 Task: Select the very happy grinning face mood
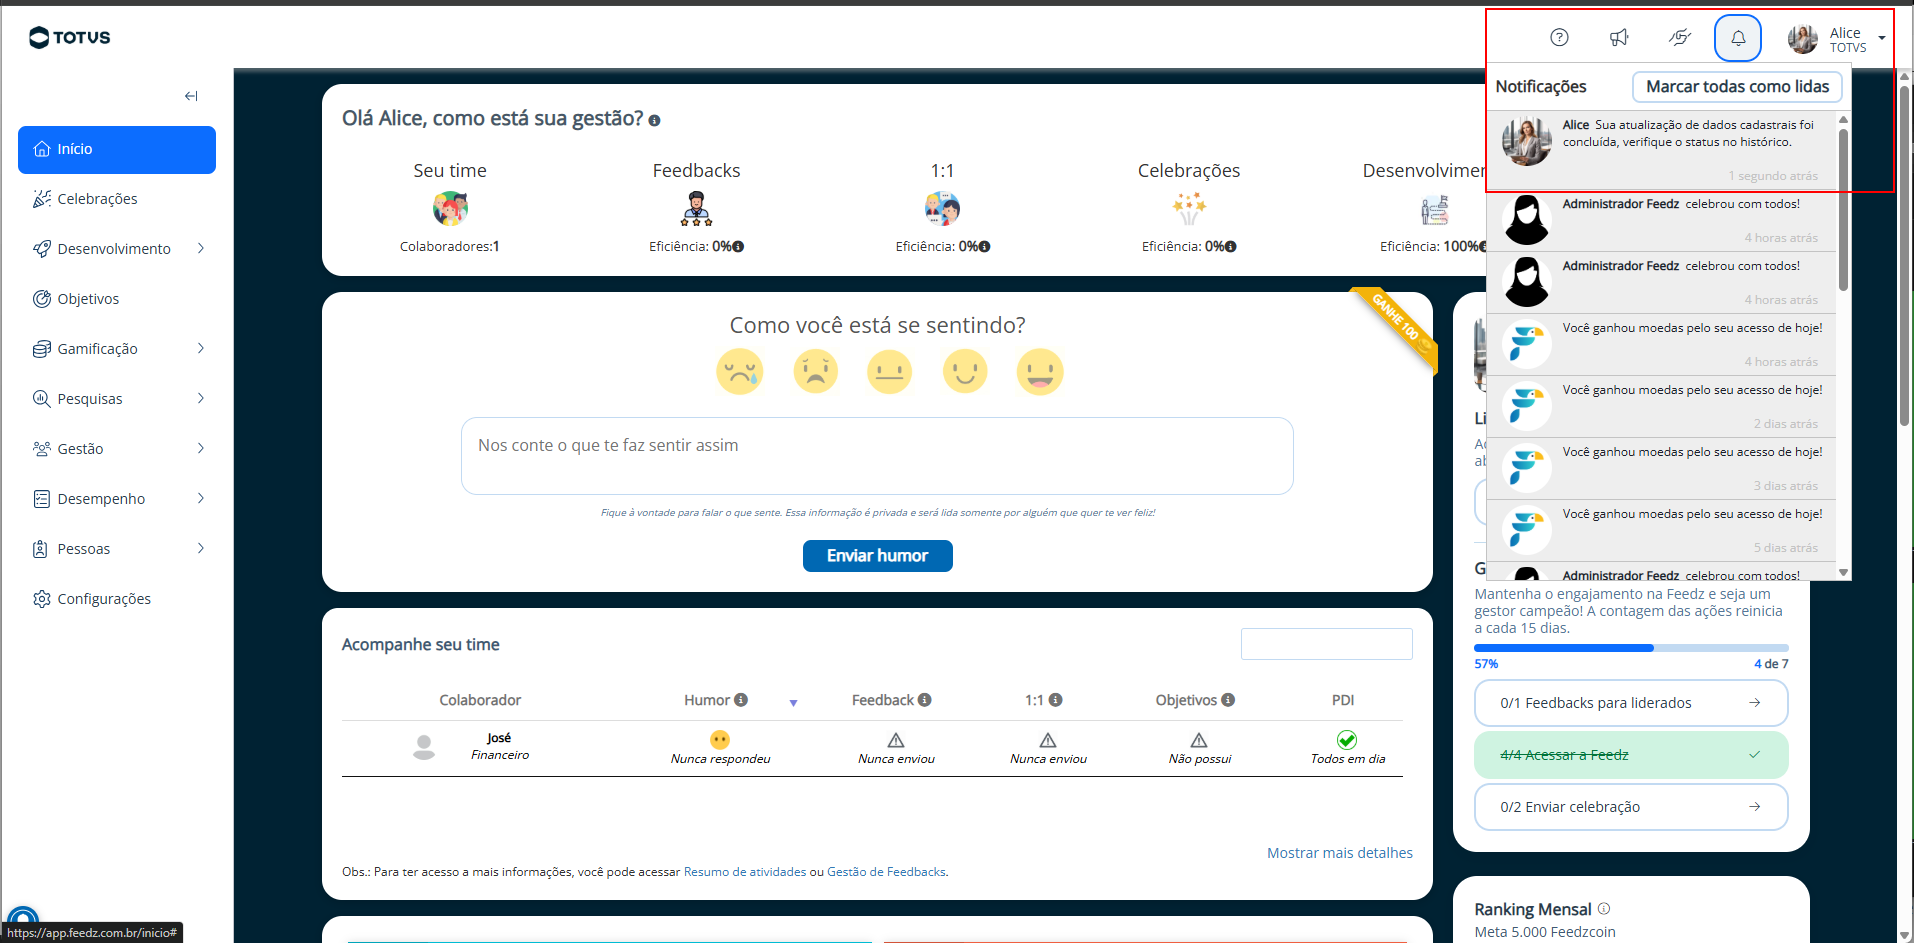click(x=1040, y=372)
